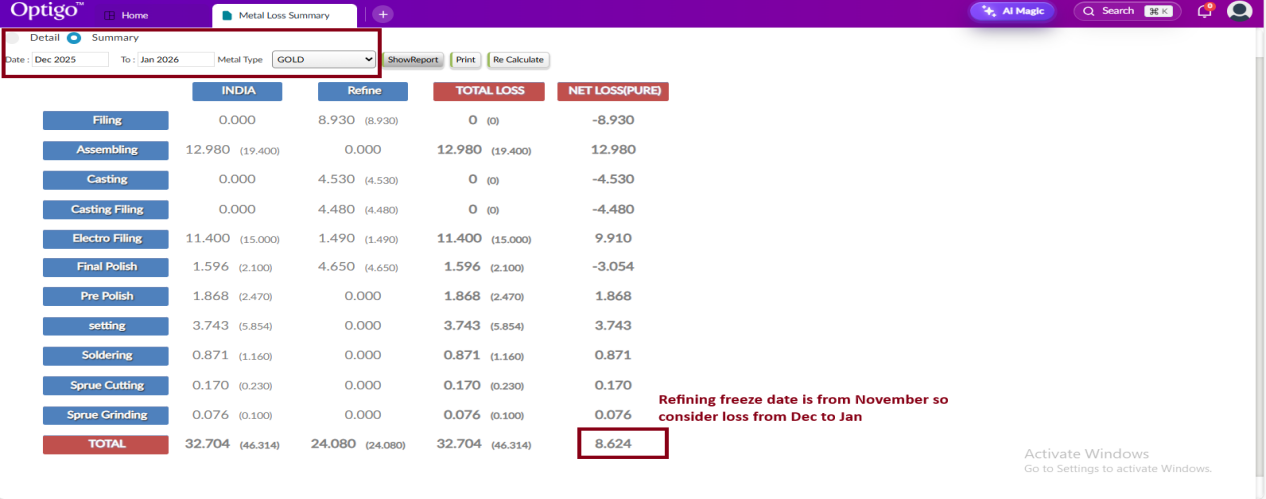Click the Re Calculate button
The width and height of the screenshot is (1266, 499).
(x=518, y=60)
